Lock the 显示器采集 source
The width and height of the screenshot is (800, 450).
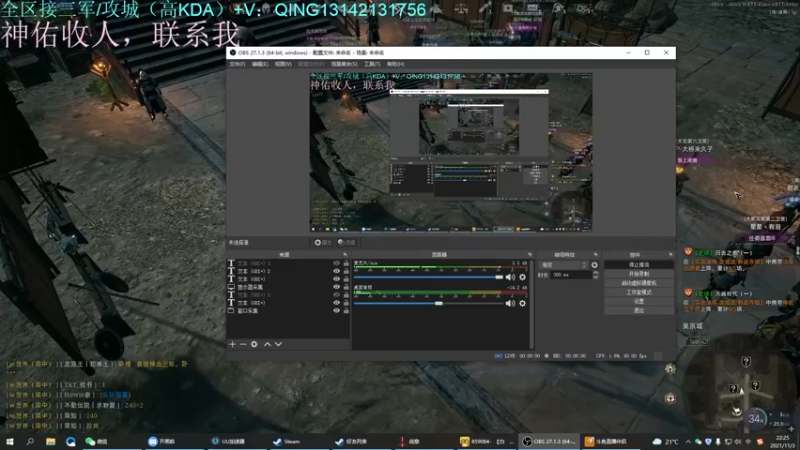[x=346, y=287]
